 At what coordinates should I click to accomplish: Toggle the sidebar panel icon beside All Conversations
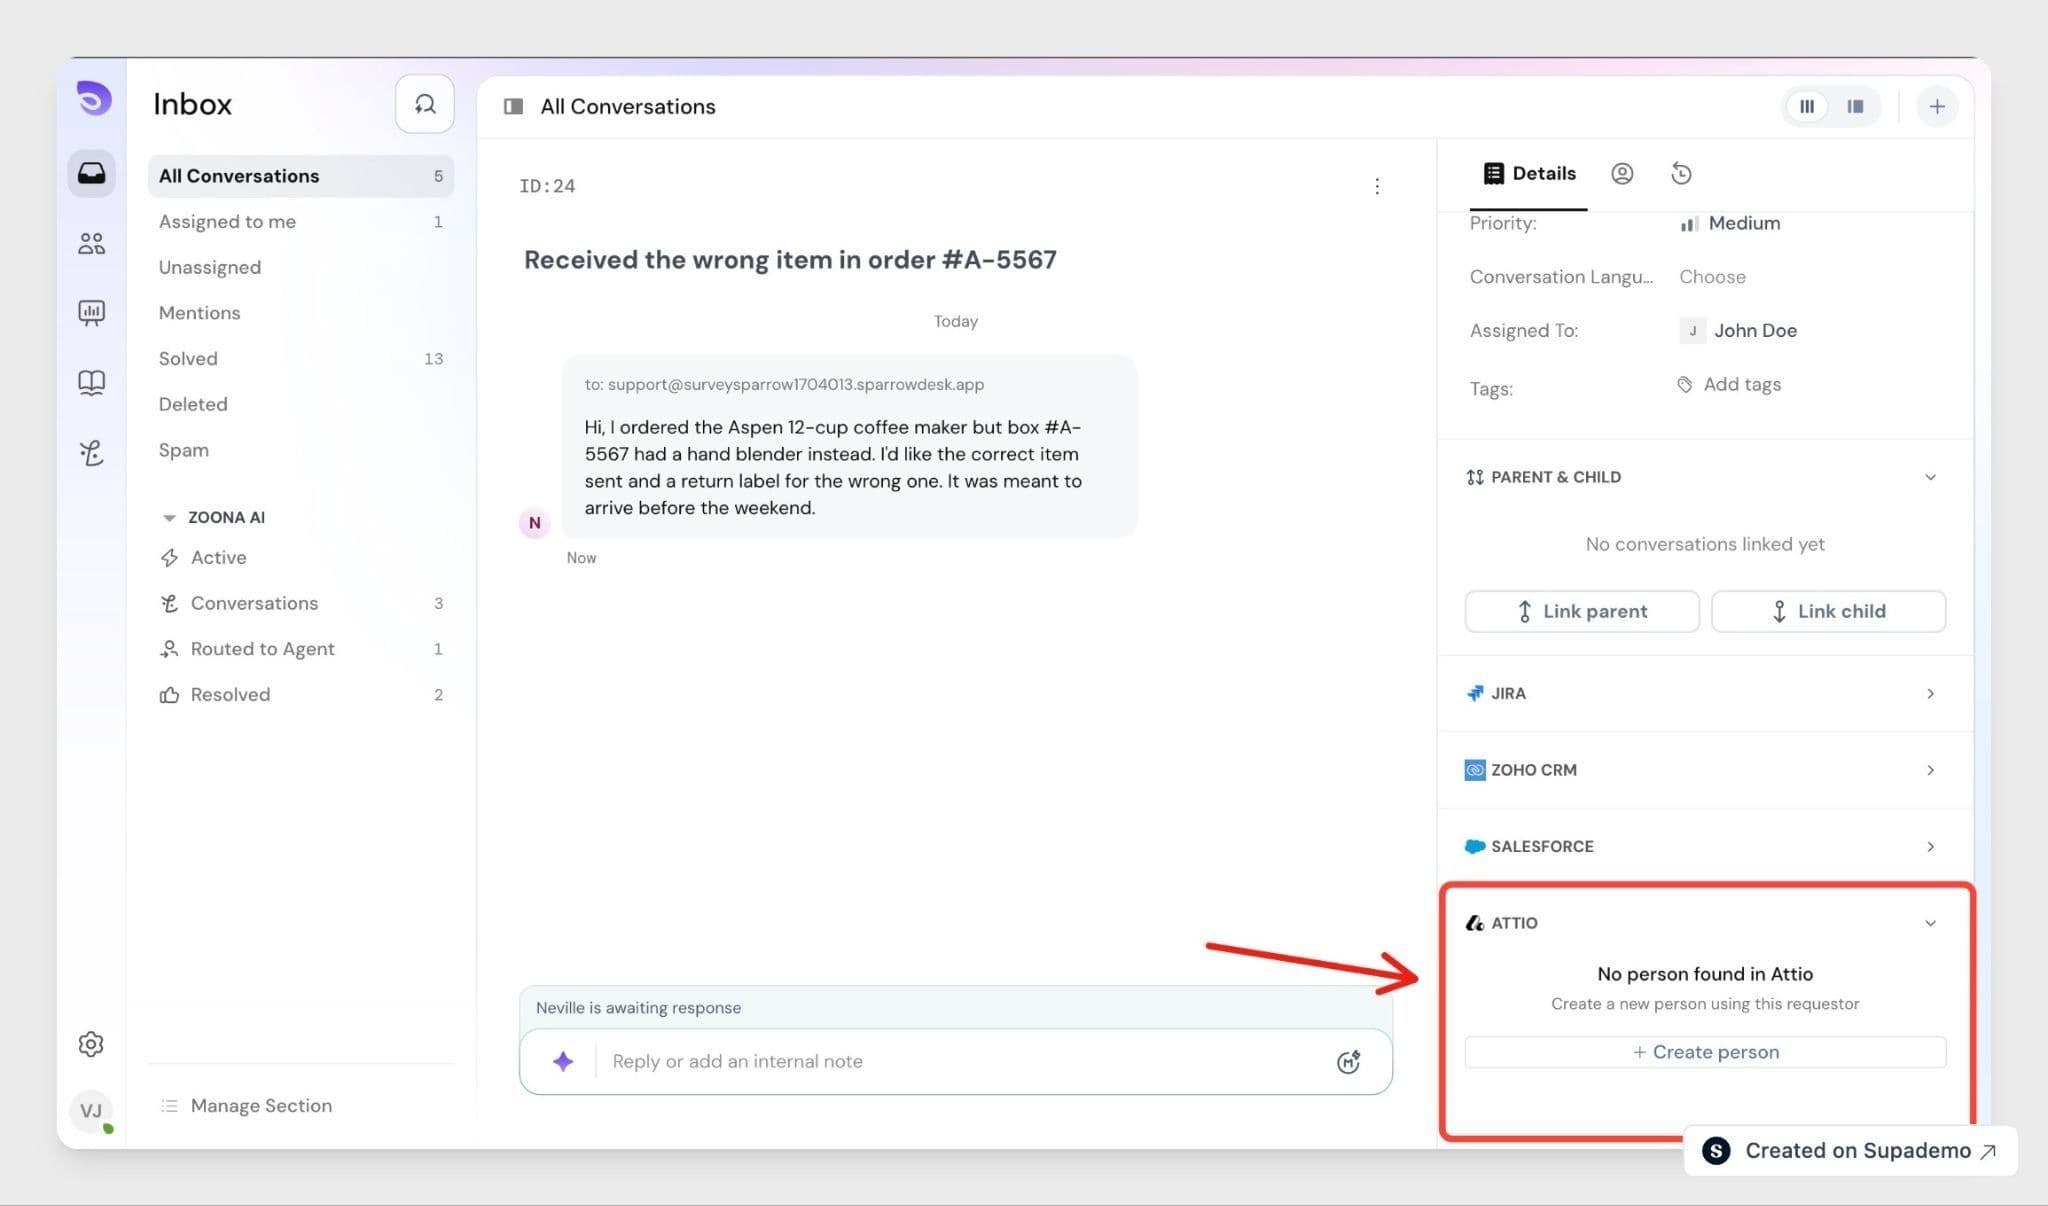[513, 106]
